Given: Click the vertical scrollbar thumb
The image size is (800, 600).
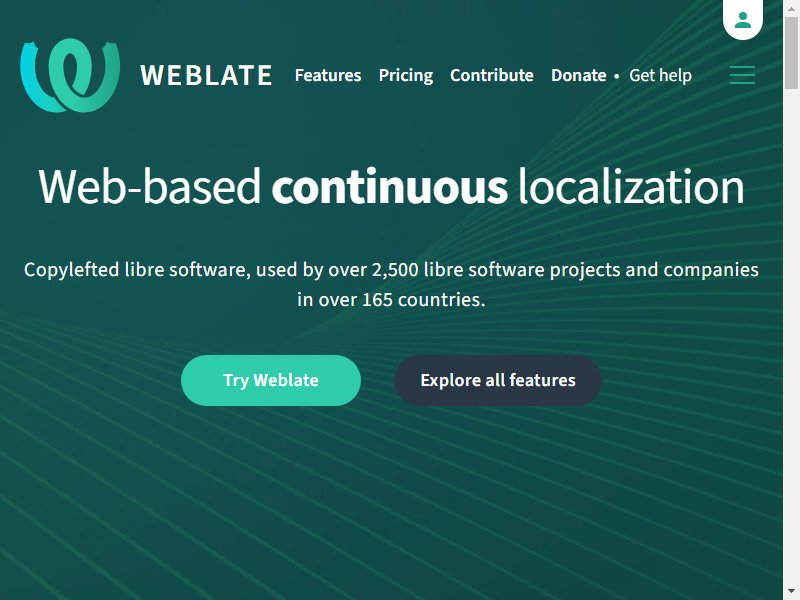Looking at the screenshot, I should (791, 53).
